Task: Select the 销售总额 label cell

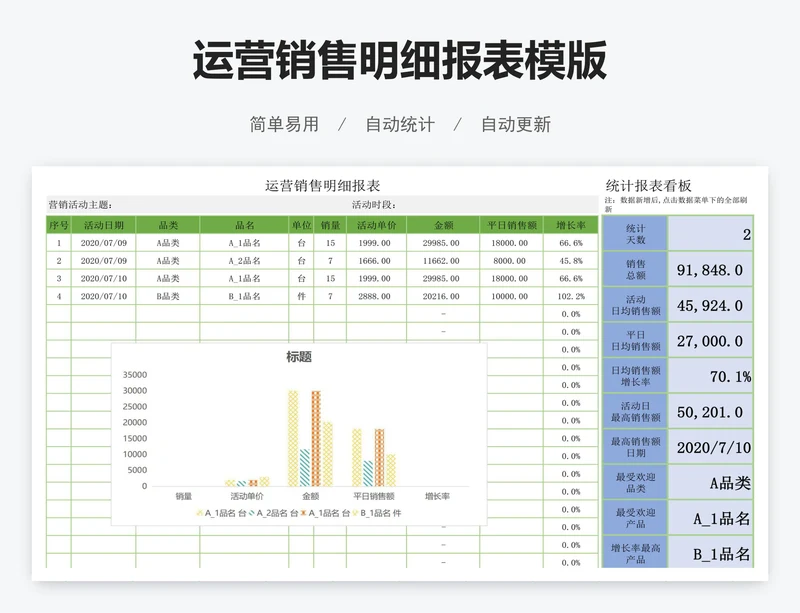Action: click(635, 269)
